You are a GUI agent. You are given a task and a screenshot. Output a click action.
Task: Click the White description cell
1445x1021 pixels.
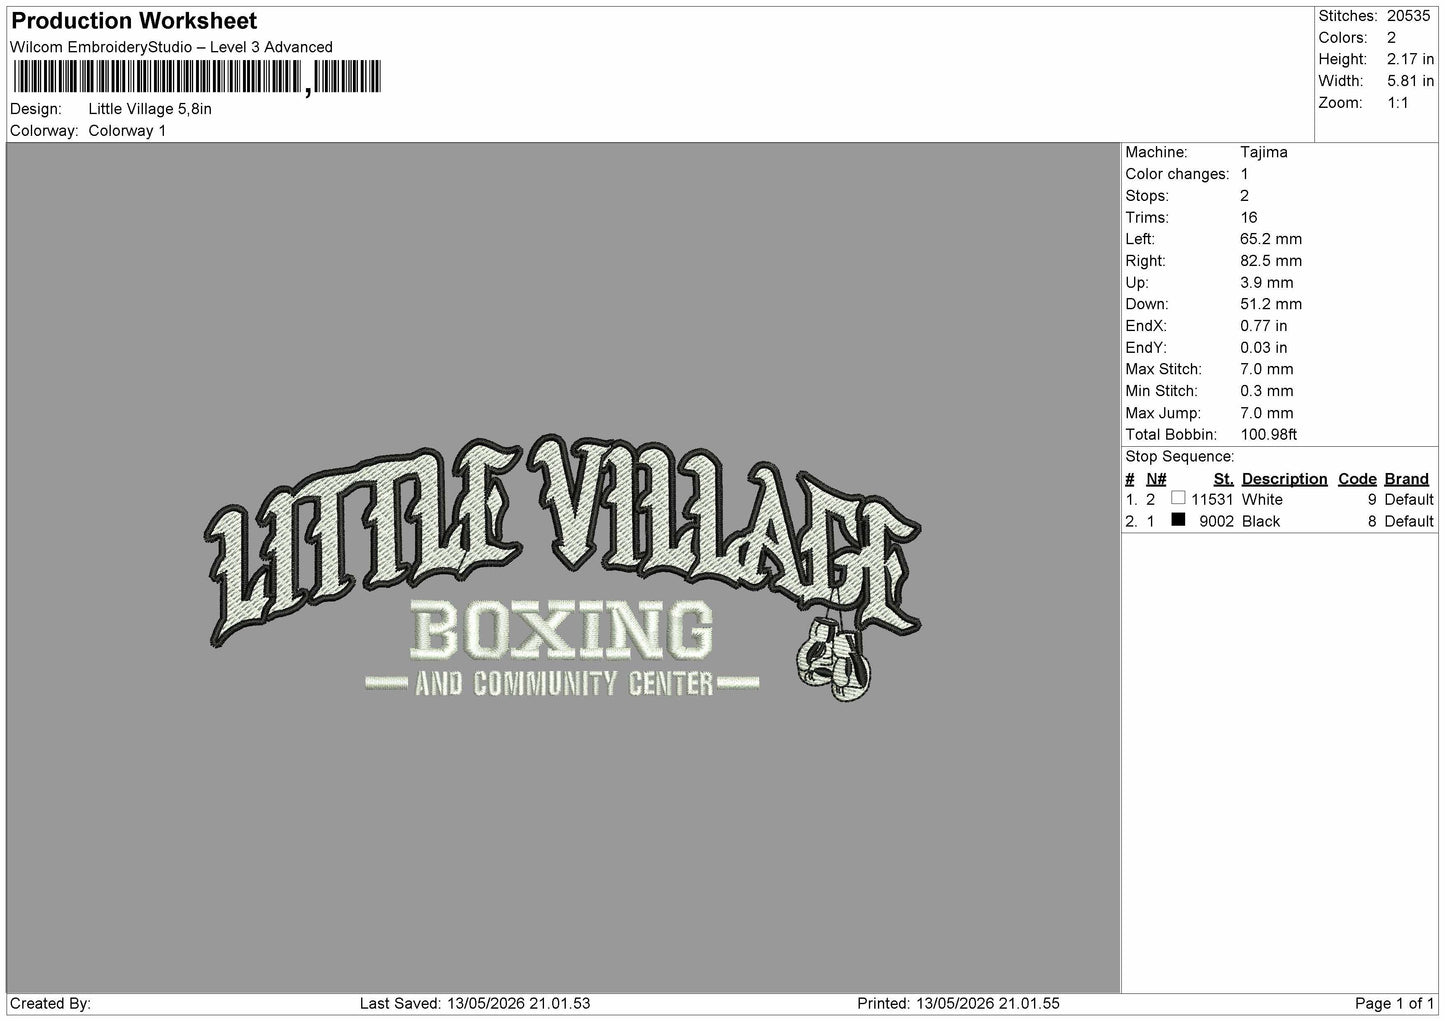(1262, 499)
